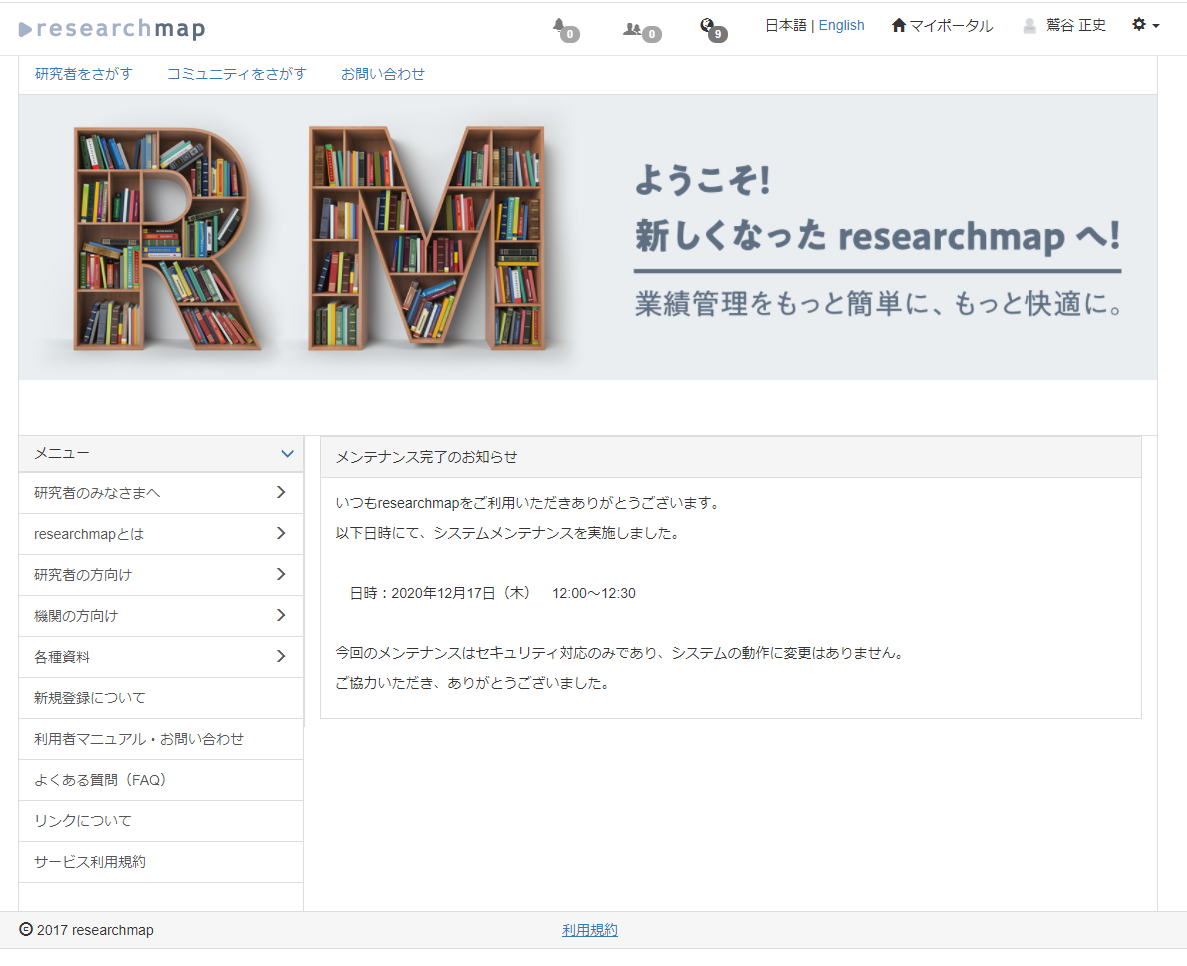Open よくある質問（FAQ） menu entry
Image resolution: width=1187 pixels, height=966 pixels.
pos(160,780)
